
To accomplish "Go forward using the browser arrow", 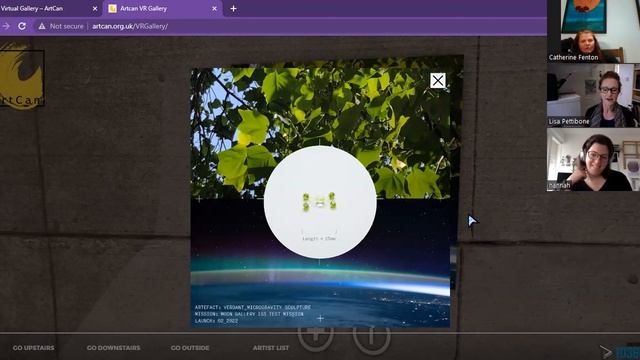I will [x=6, y=26].
